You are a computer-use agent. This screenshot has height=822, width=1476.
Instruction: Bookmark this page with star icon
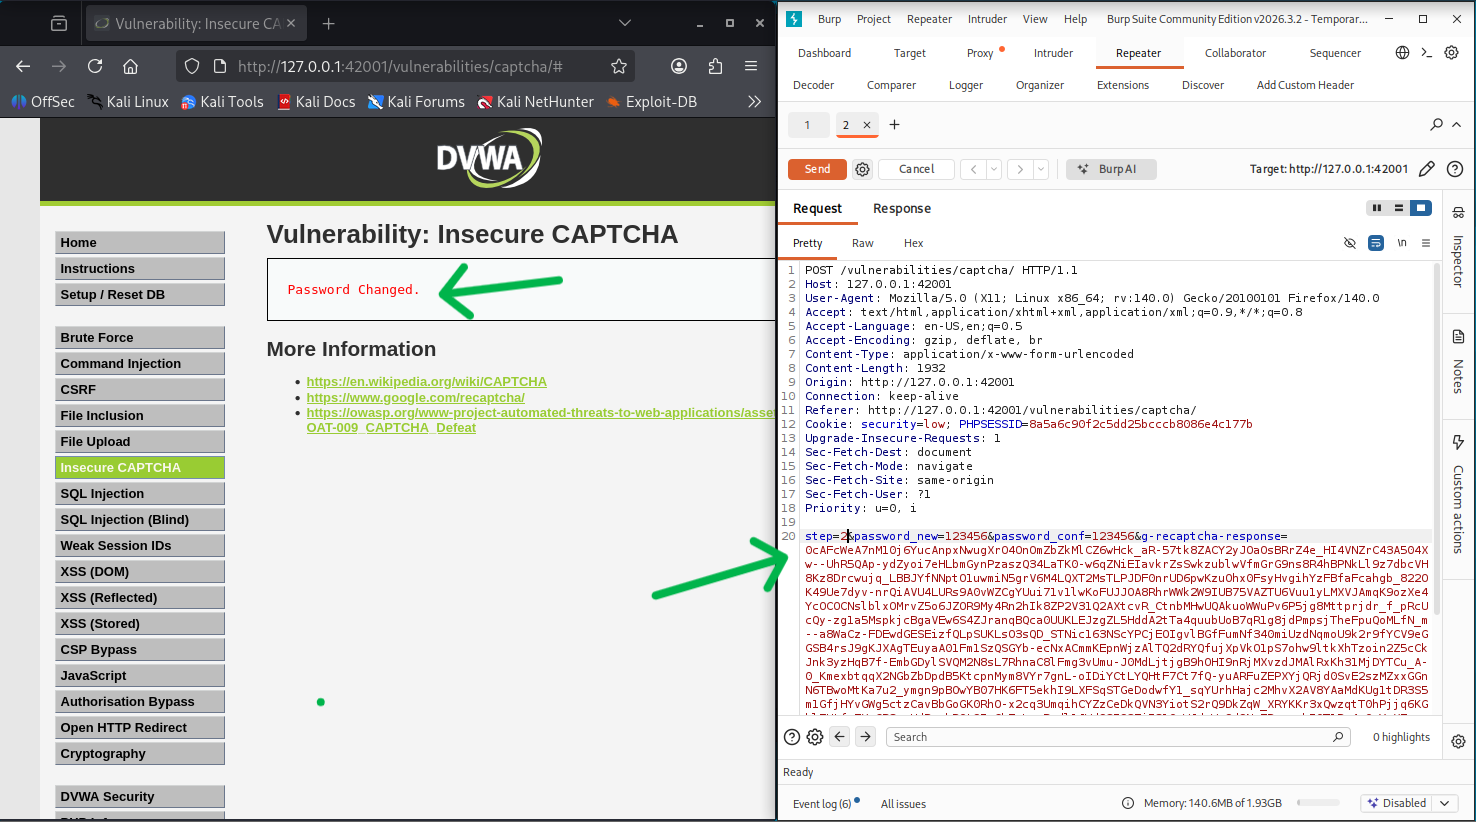pyautogui.click(x=619, y=66)
